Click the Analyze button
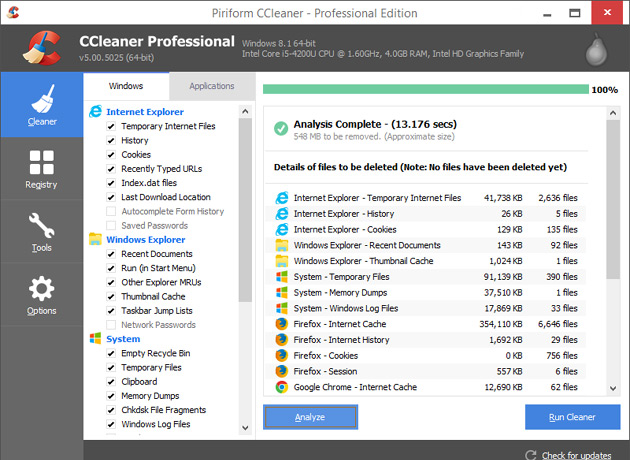630x460 pixels. coord(310,416)
